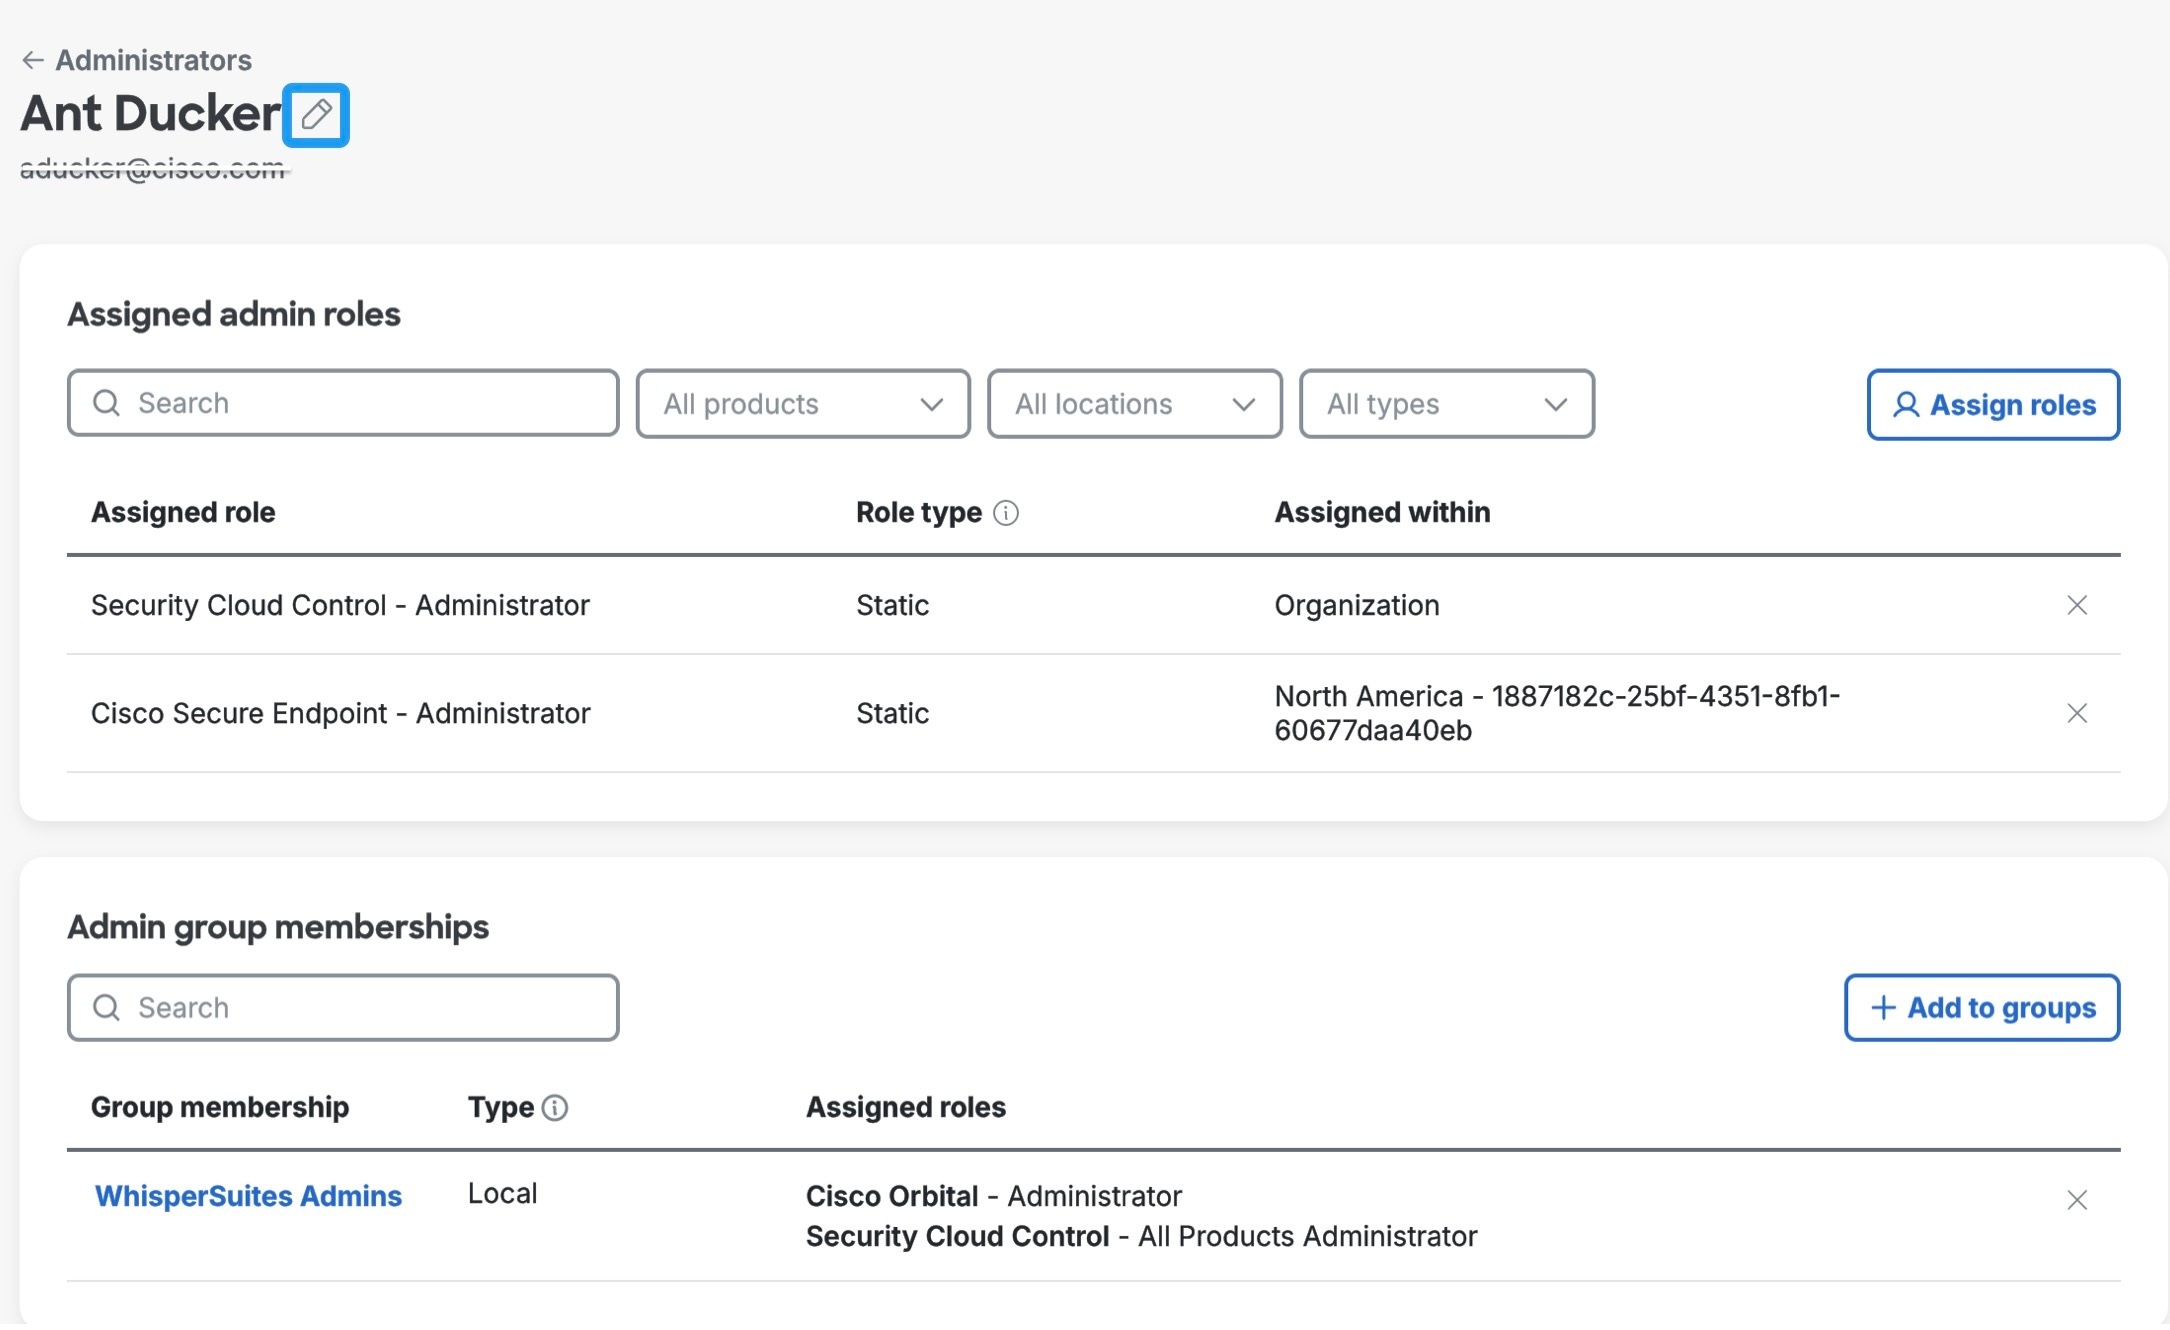Screen dimensions: 2170x1330
Task: Open the Administrators breadcrumb link
Action: pos(153,61)
